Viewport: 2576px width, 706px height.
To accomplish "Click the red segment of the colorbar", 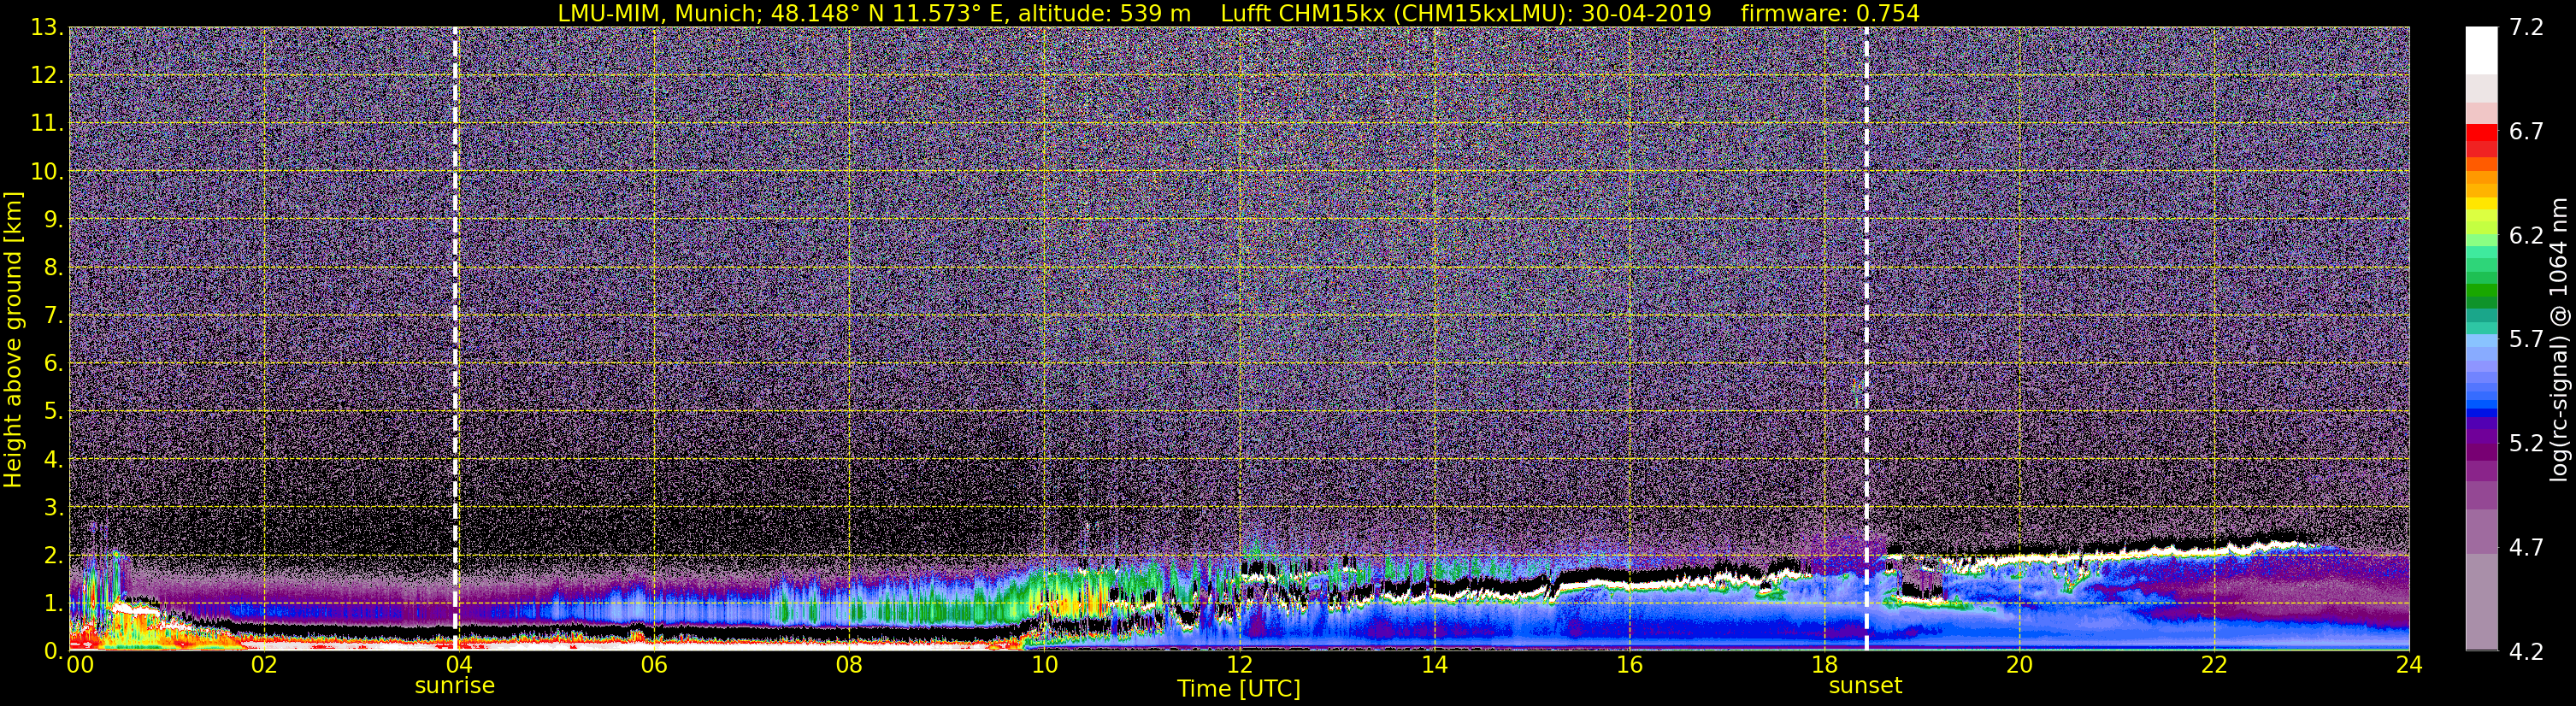I will click(2481, 133).
